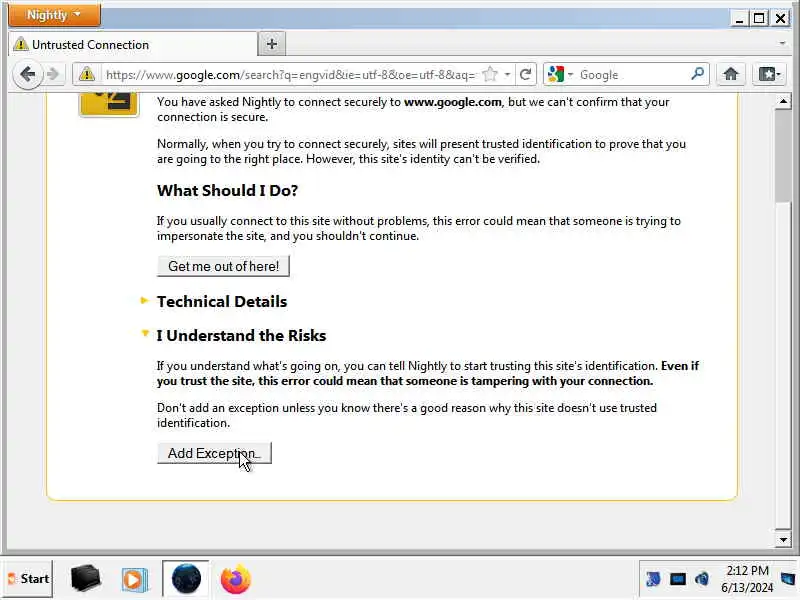Click the vertical scrollbar thumb
This screenshot has height=600, width=800.
click(x=783, y=156)
